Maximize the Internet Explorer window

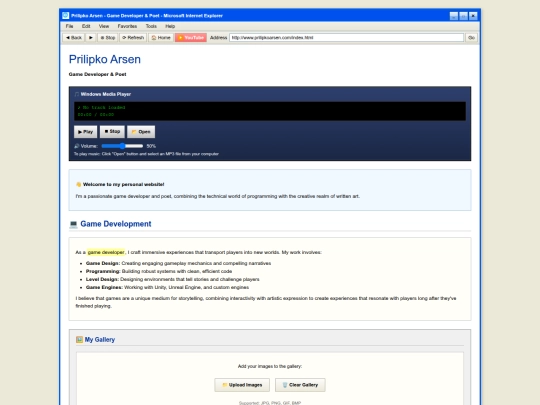pyautogui.click(x=464, y=16)
